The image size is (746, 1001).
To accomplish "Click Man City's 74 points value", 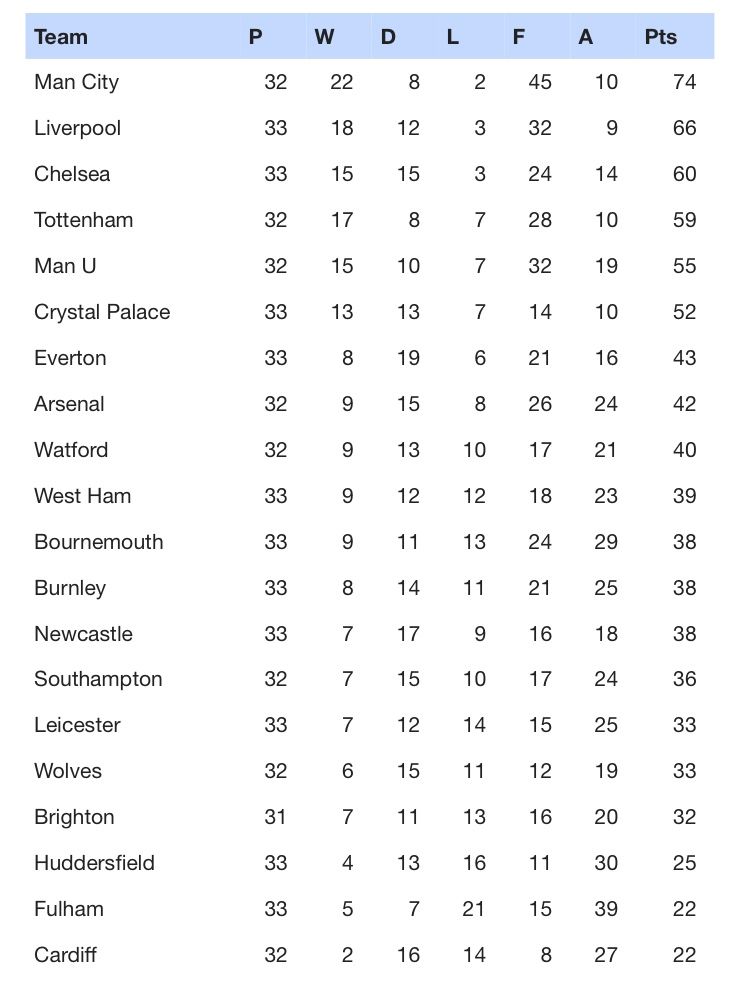I will pyautogui.click(x=684, y=82).
